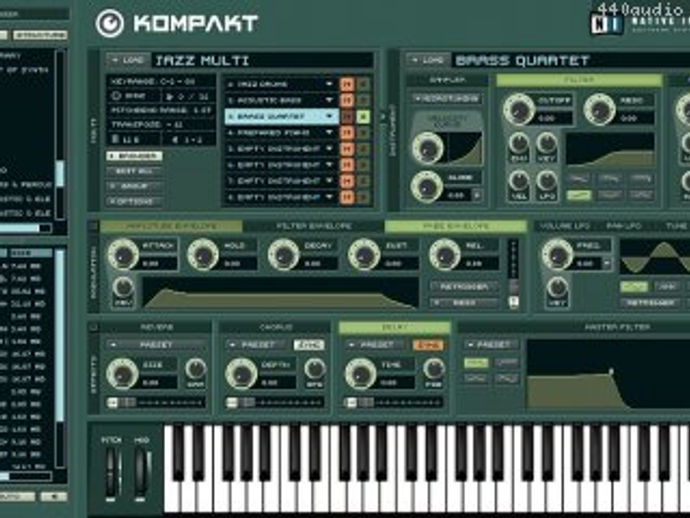
Task: Click the Delay effect header
Action: click(x=395, y=327)
